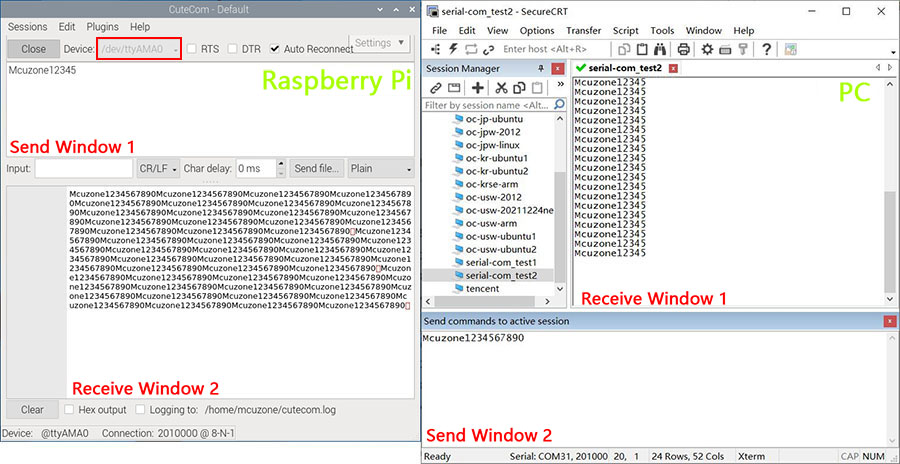Open the SecureCRT File menu
The image size is (900, 464).
coord(439,30)
